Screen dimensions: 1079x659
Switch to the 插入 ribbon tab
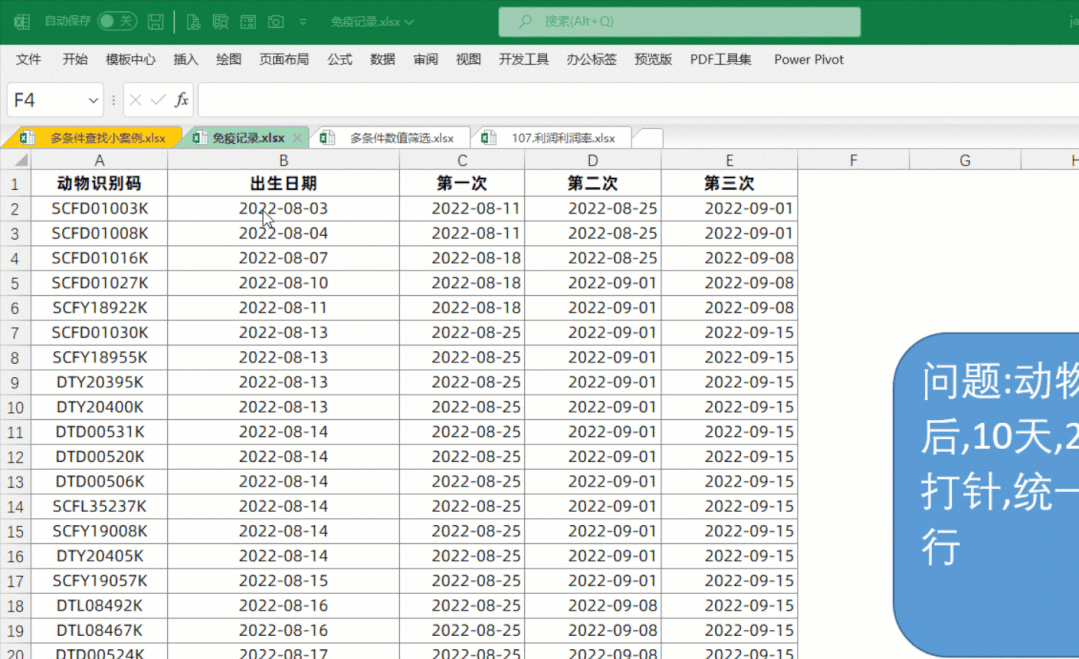pyautogui.click(x=185, y=59)
